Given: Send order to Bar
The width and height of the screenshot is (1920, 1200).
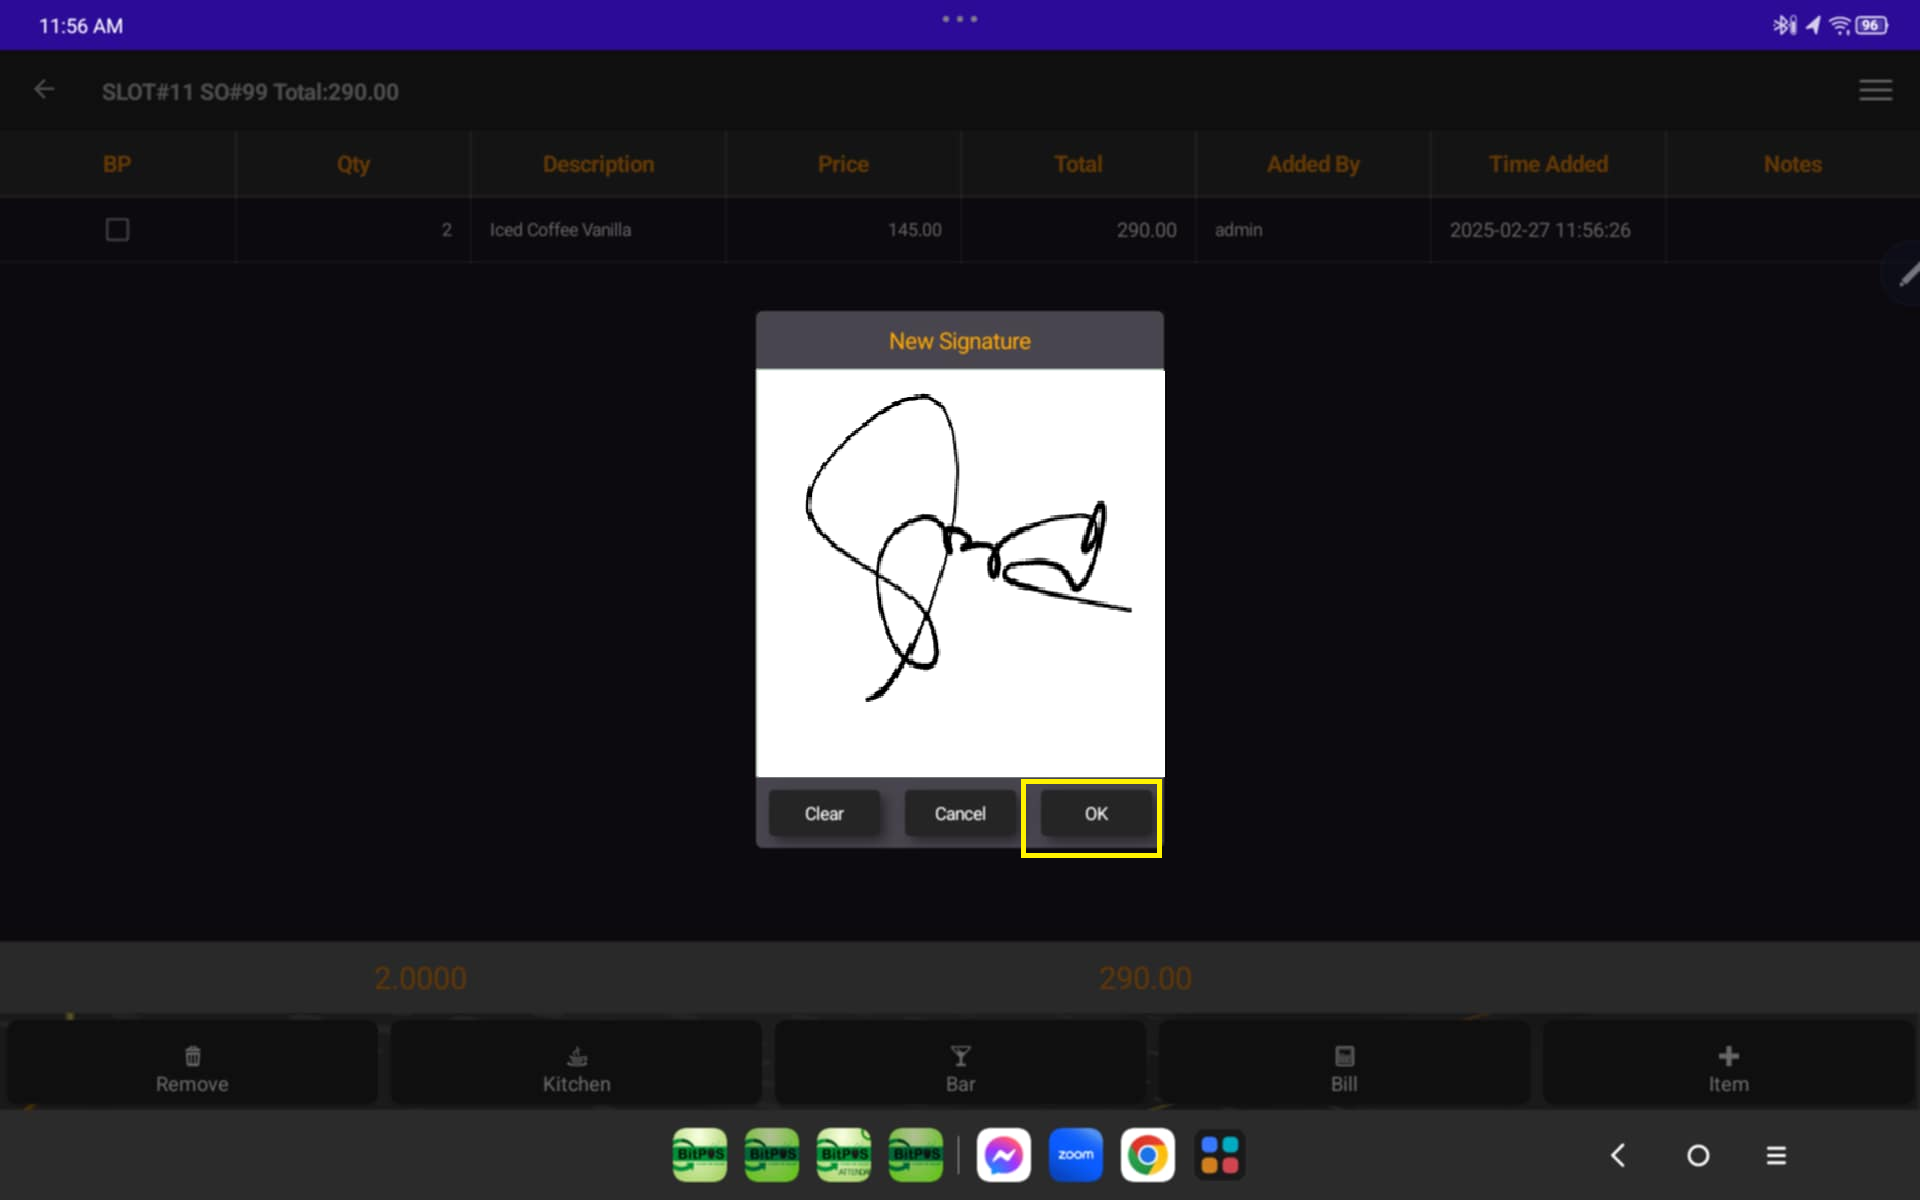Looking at the screenshot, I should pos(960,1067).
